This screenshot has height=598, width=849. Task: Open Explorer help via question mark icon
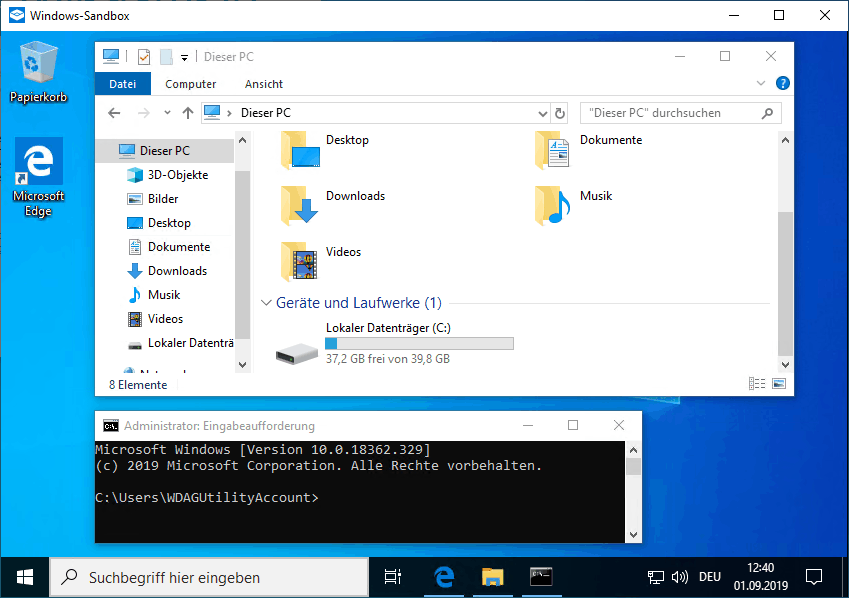coord(782,83)
